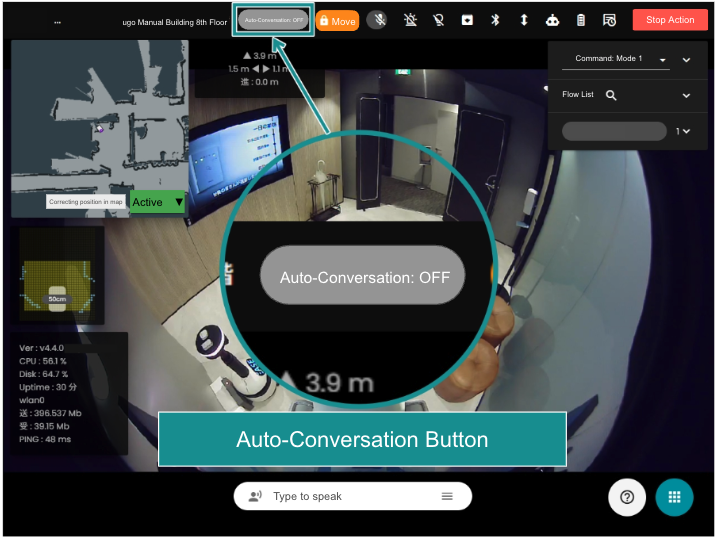Click the ugo Manual Building 8th Floor title
The width and height of the screenshot is (715, 538).
pos(175,22)
